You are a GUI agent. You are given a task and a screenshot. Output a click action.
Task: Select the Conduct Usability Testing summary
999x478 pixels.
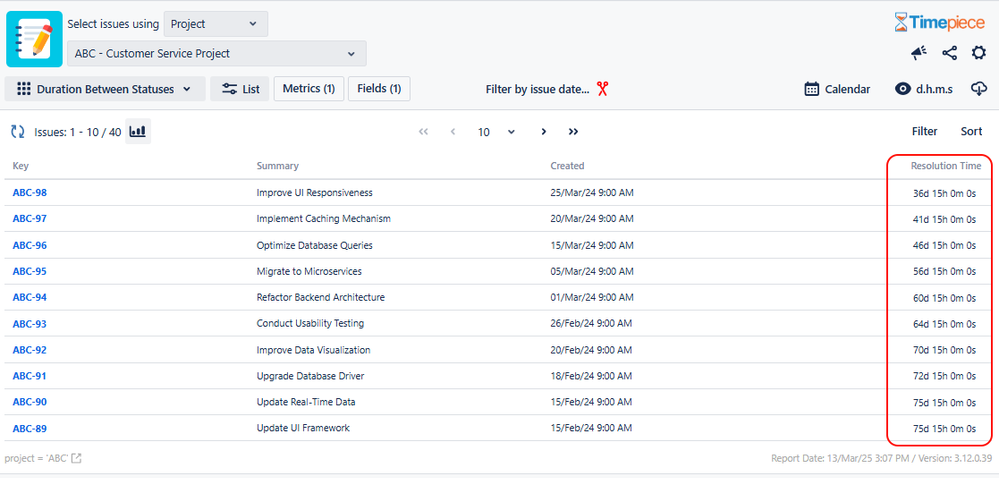(310, 324)
